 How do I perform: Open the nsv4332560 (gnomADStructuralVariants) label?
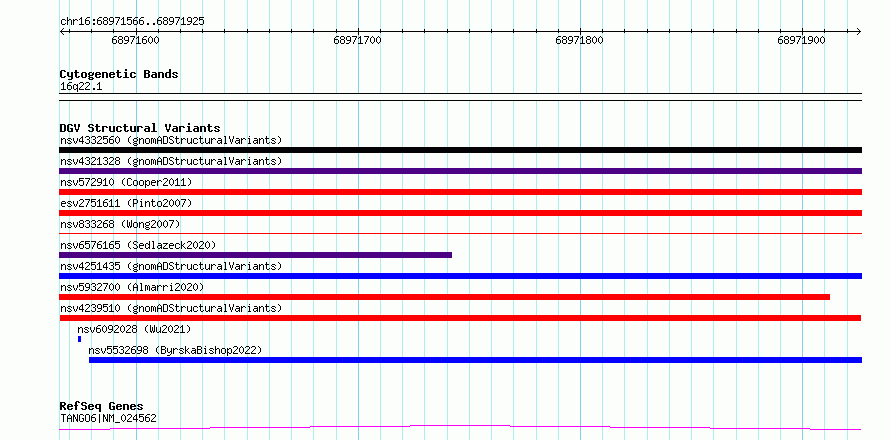coord(171,140)
